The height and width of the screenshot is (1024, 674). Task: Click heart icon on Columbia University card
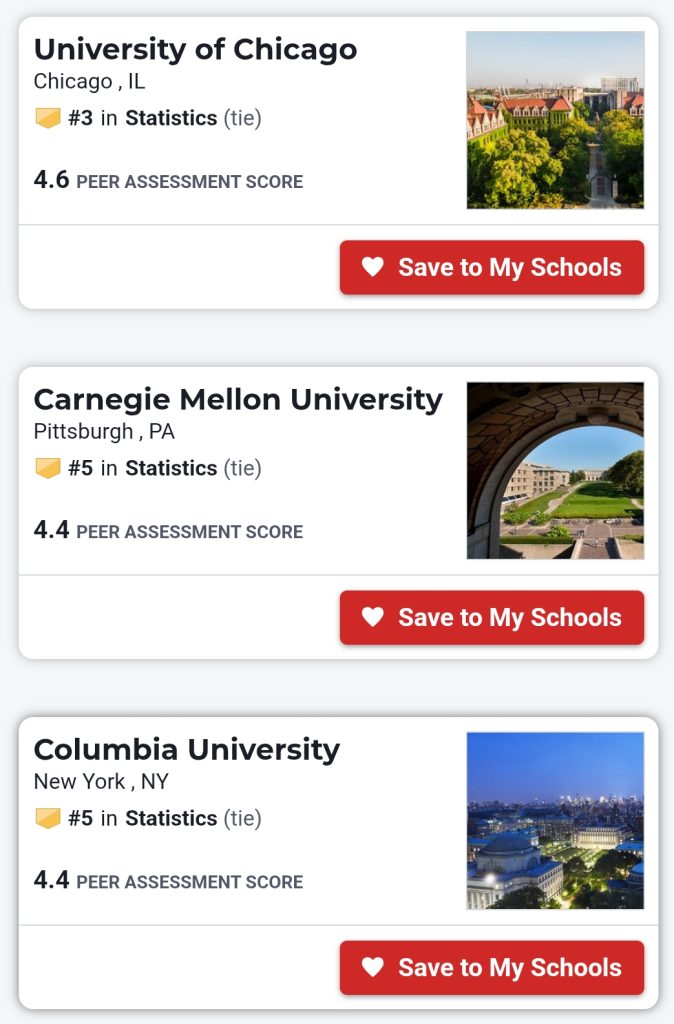[373, 967]
